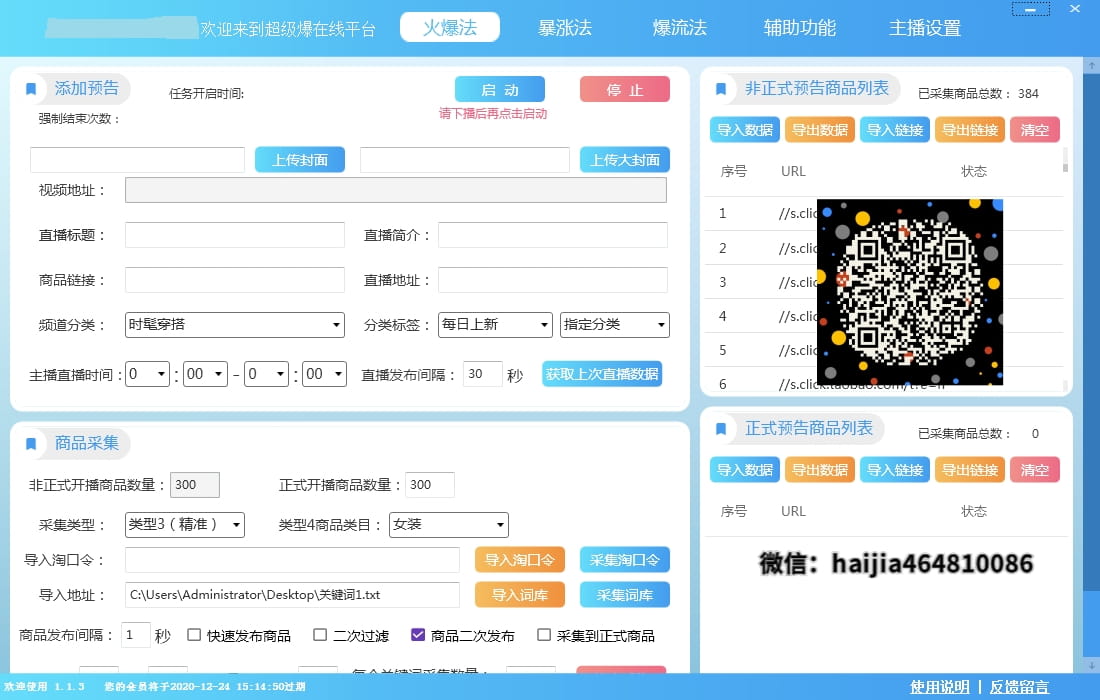Click the 导入地址 path field

tap(292, 595)
